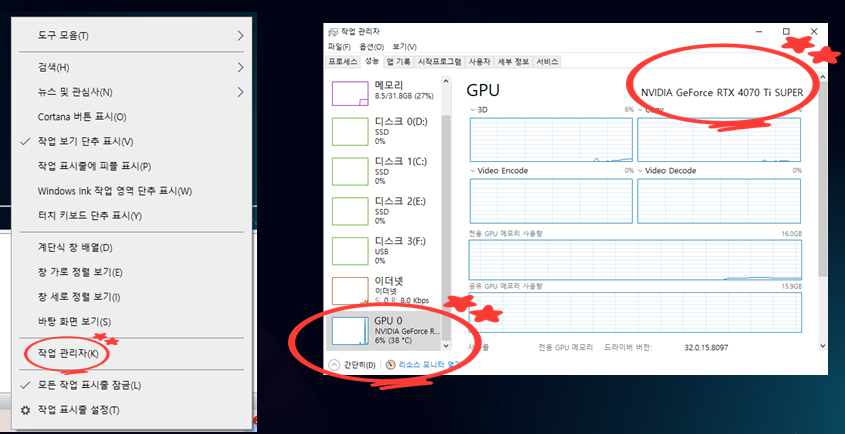Choose 계단식 창 배열(D) from the menu

click(131, 248)
